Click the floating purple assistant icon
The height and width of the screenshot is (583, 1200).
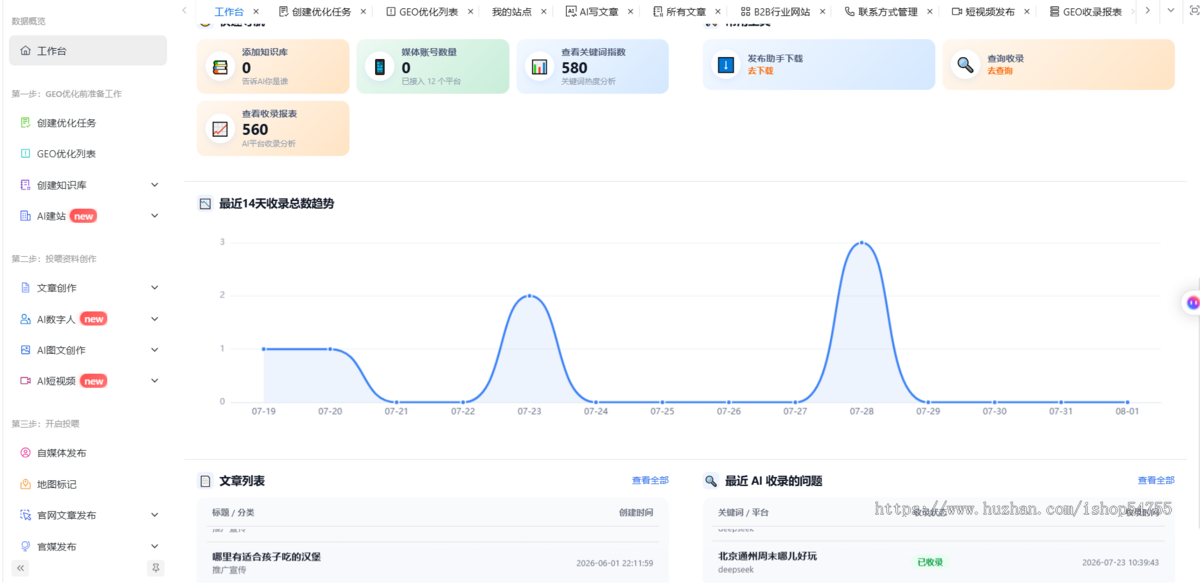pyautogui.click(x=1192, y=302)
